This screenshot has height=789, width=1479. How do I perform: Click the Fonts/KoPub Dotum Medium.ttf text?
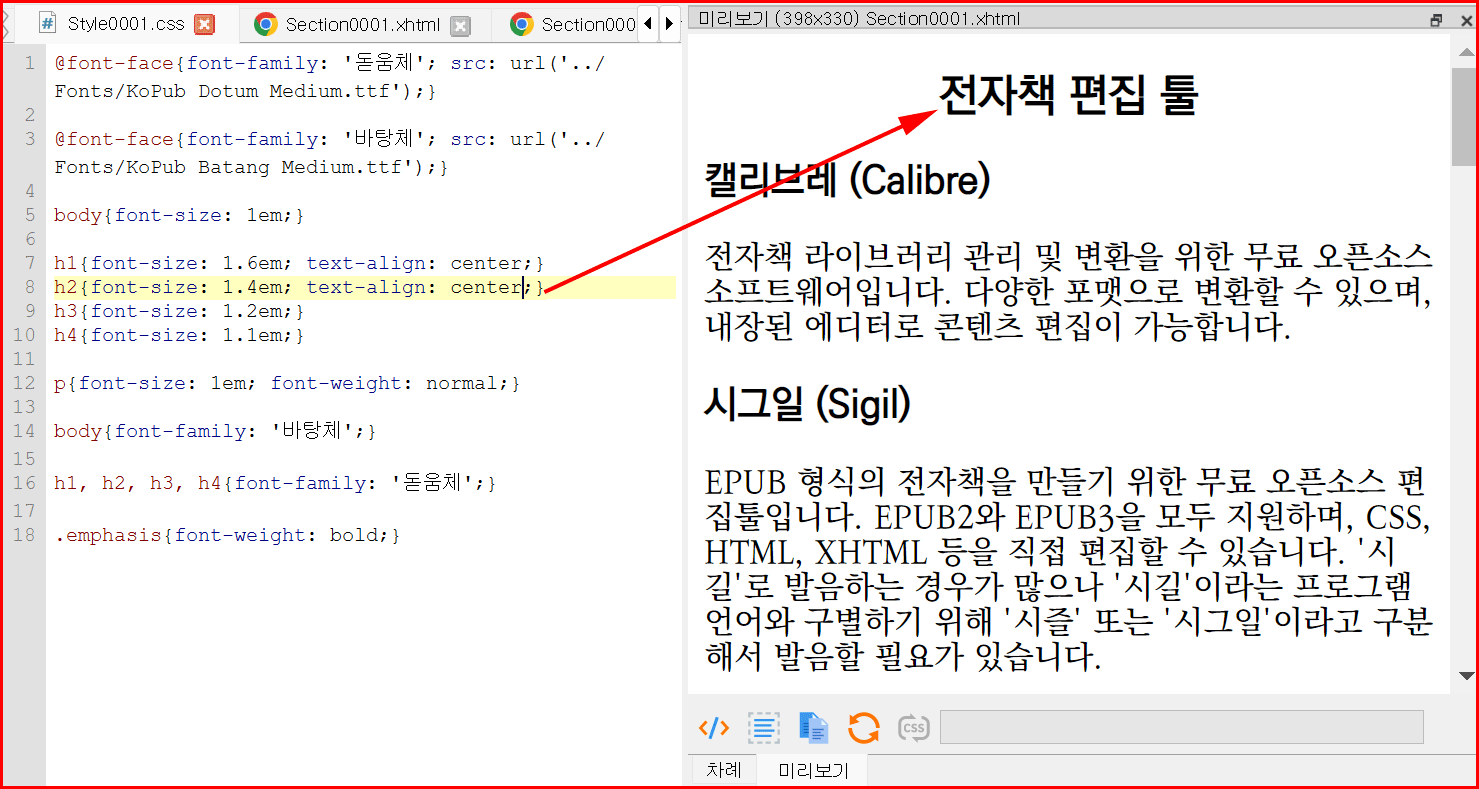[228, 91]
